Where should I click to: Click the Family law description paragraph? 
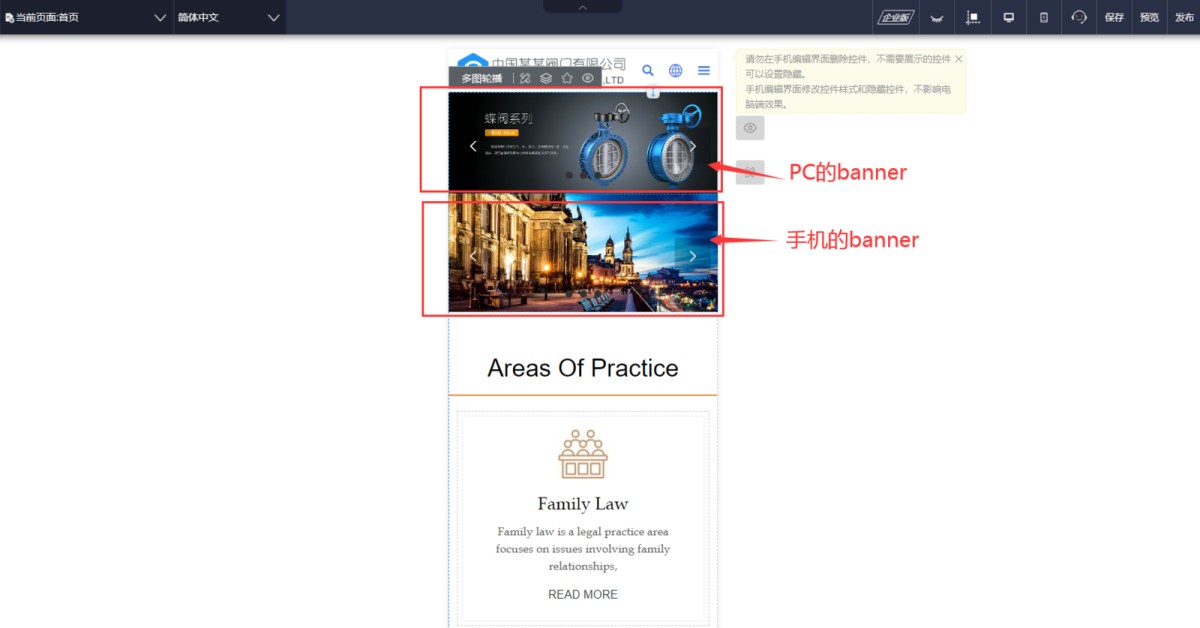point(583,549)
